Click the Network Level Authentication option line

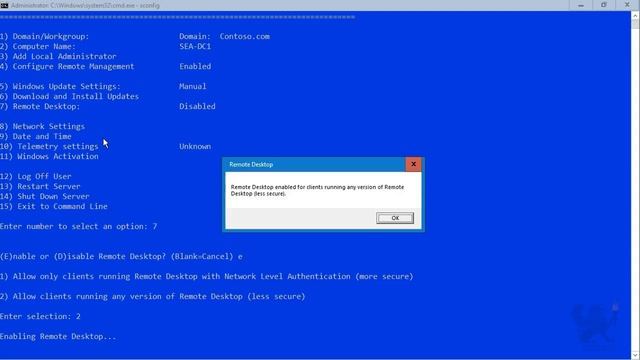tap(207, 276)
